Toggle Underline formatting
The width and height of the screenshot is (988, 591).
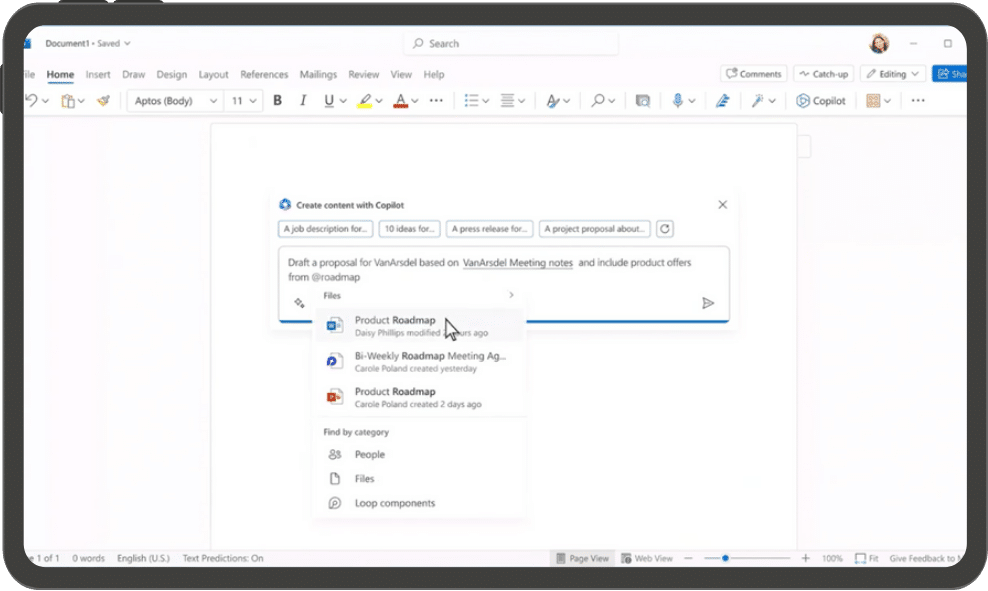(328, 101)
